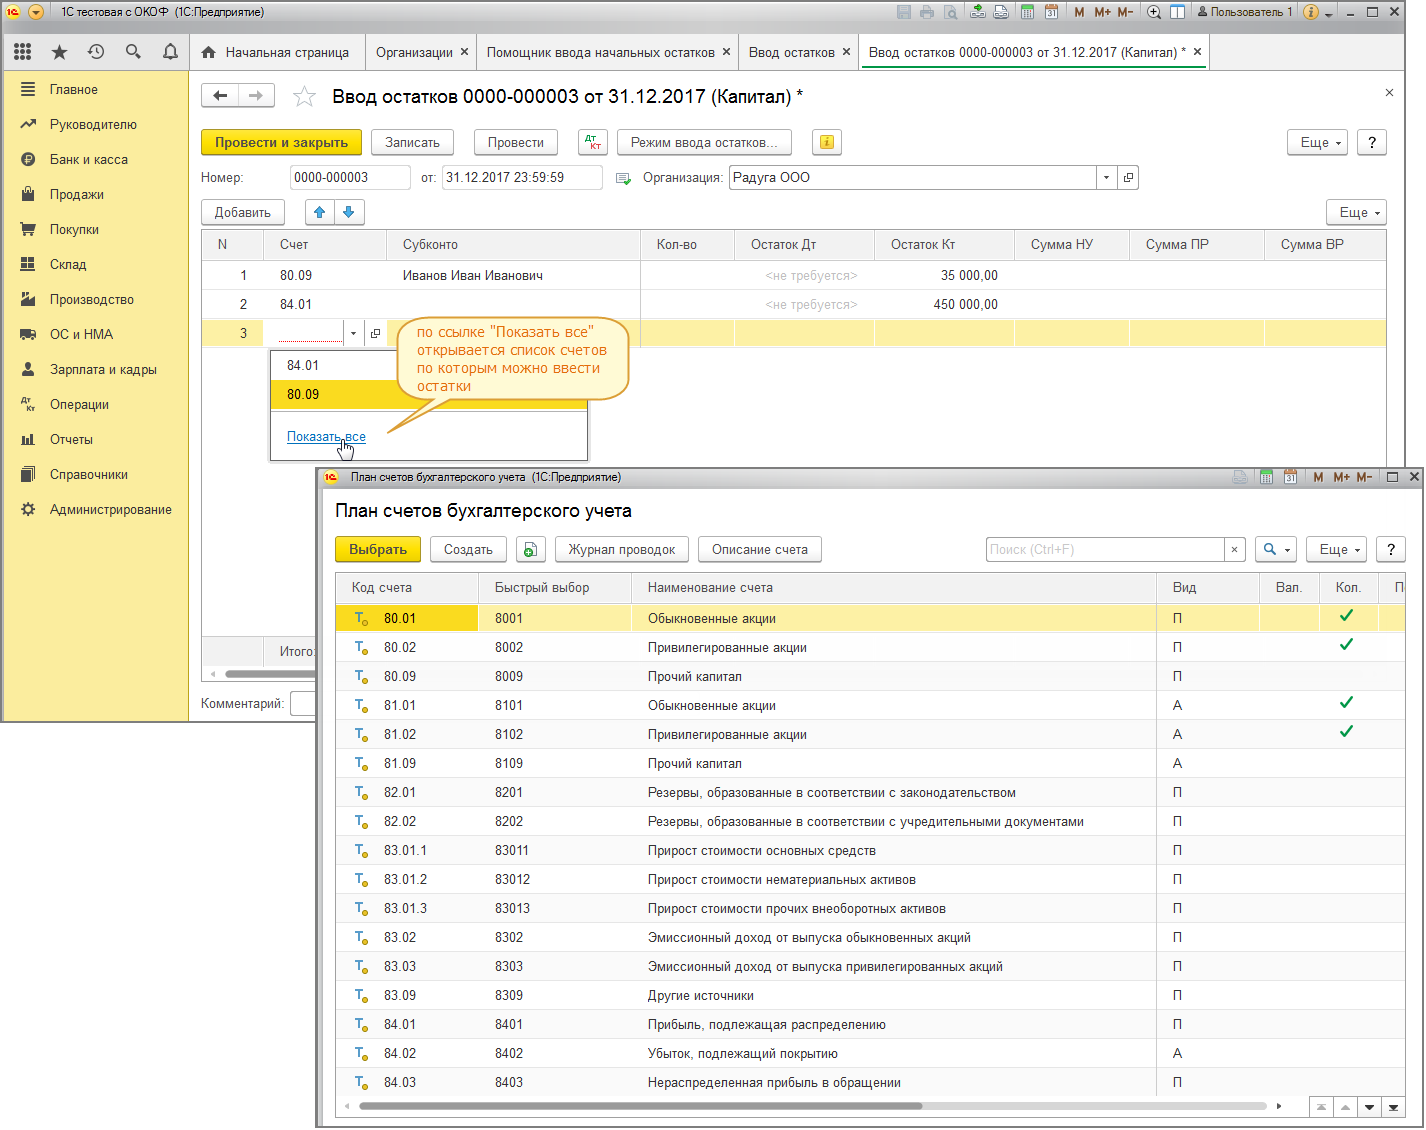Click the Номер field 0000-000003

point(350,177)
